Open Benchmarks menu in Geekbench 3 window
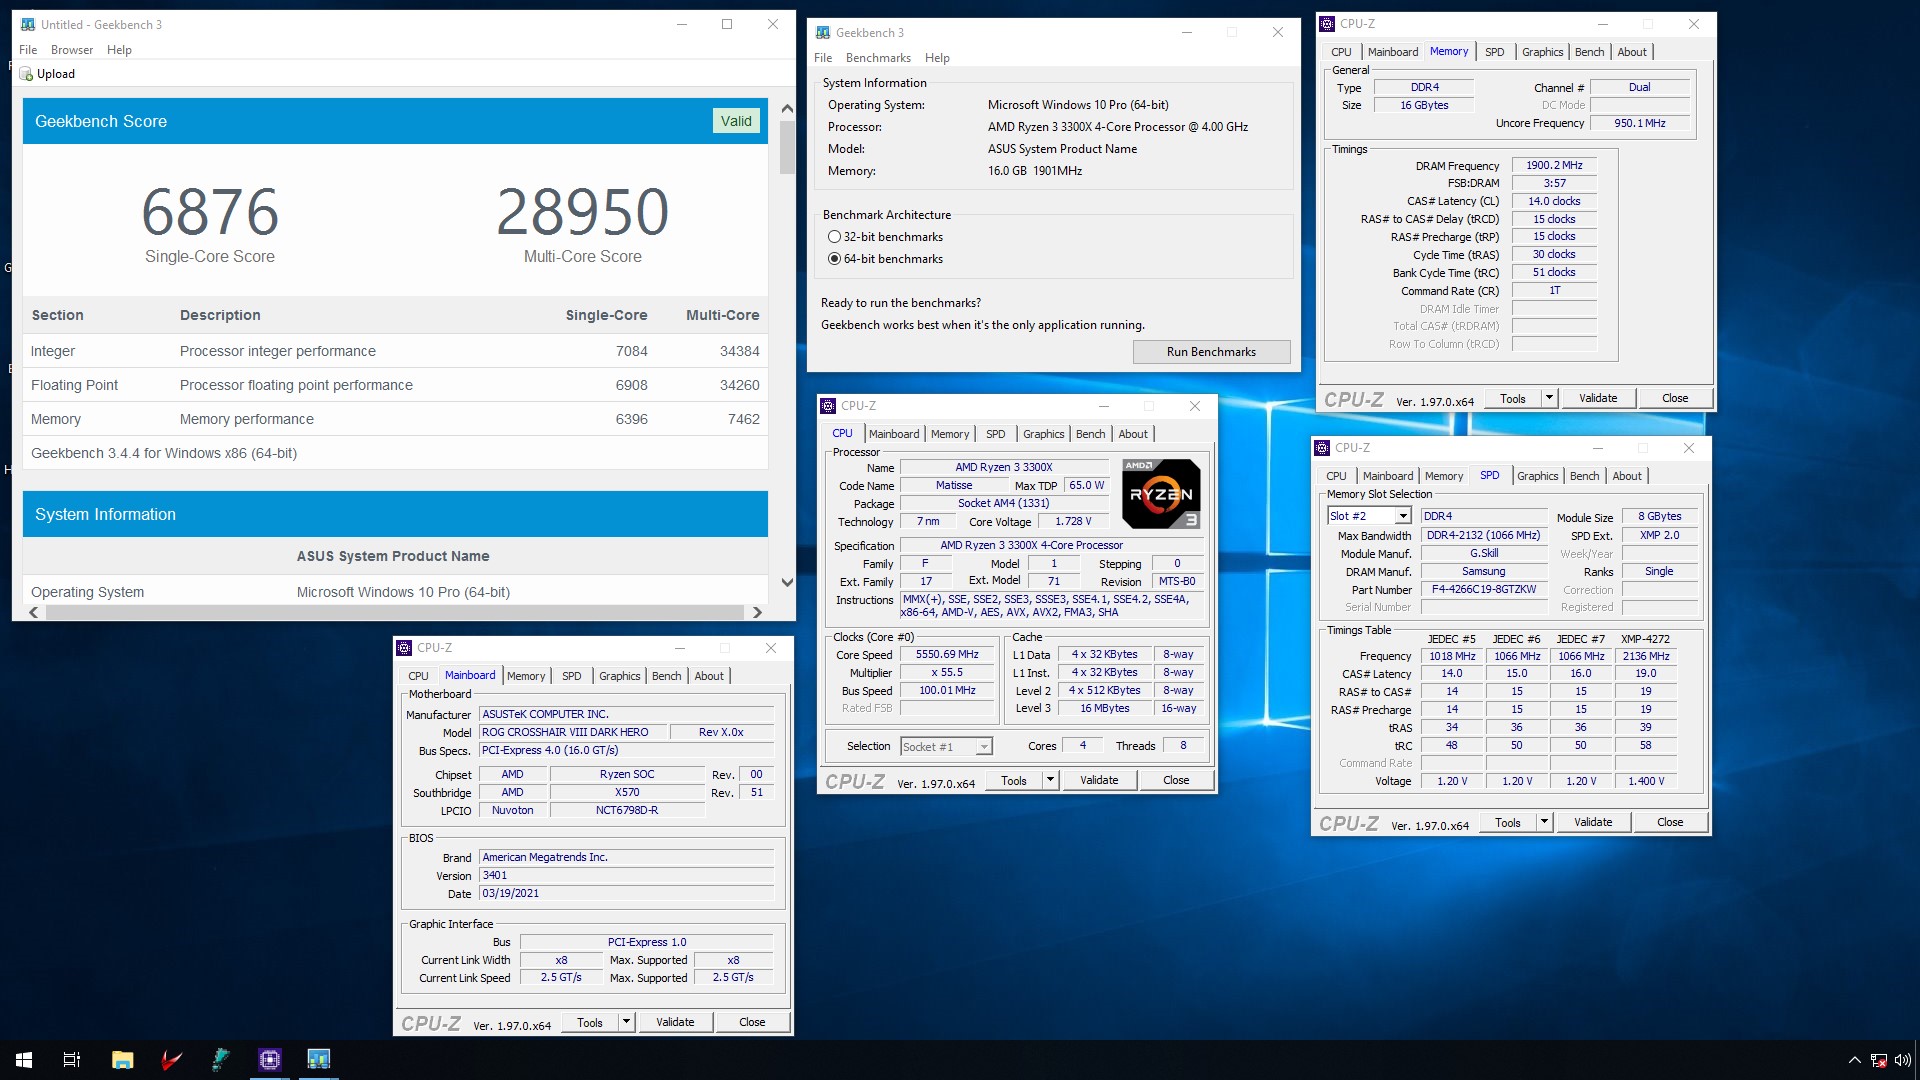 (x=878, y=58)
